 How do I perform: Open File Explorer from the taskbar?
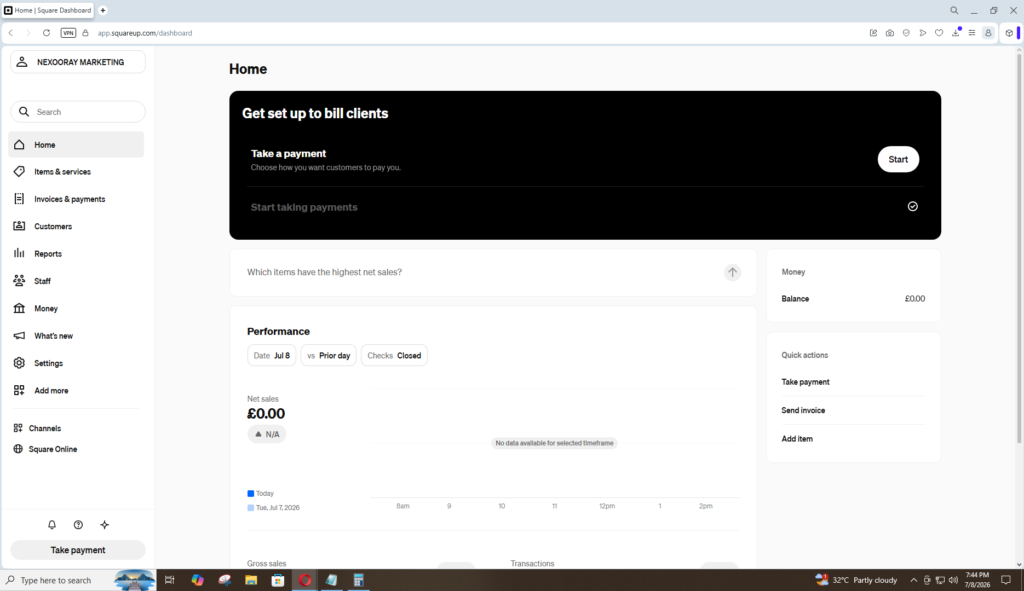[251, 580]
